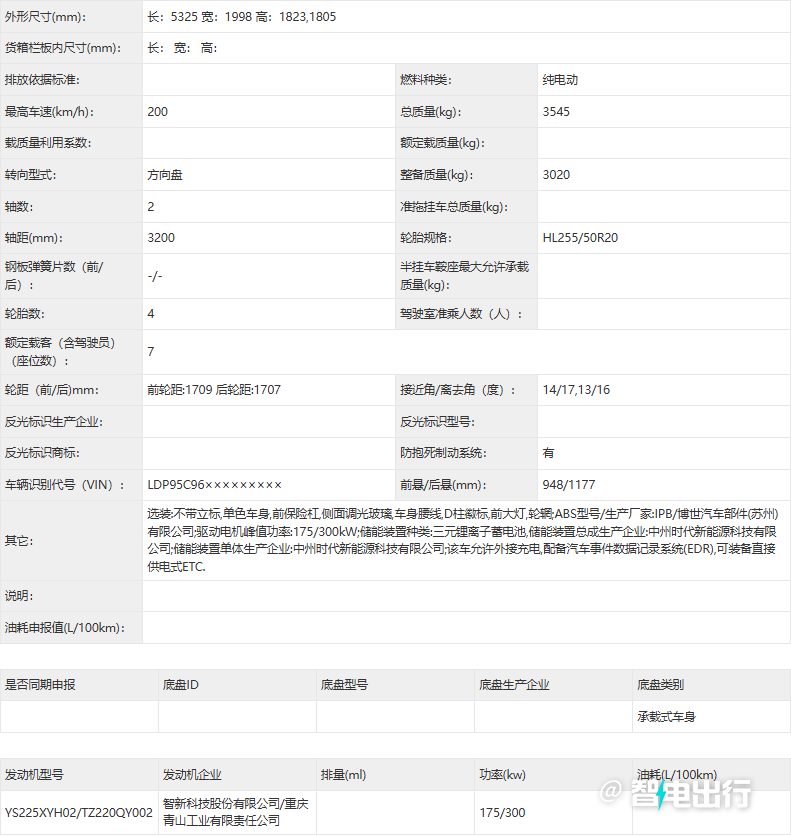The width and height of the screenshot is (791, 837).
Task: Click the 底盘类别 column header
Action: [660, 685]
